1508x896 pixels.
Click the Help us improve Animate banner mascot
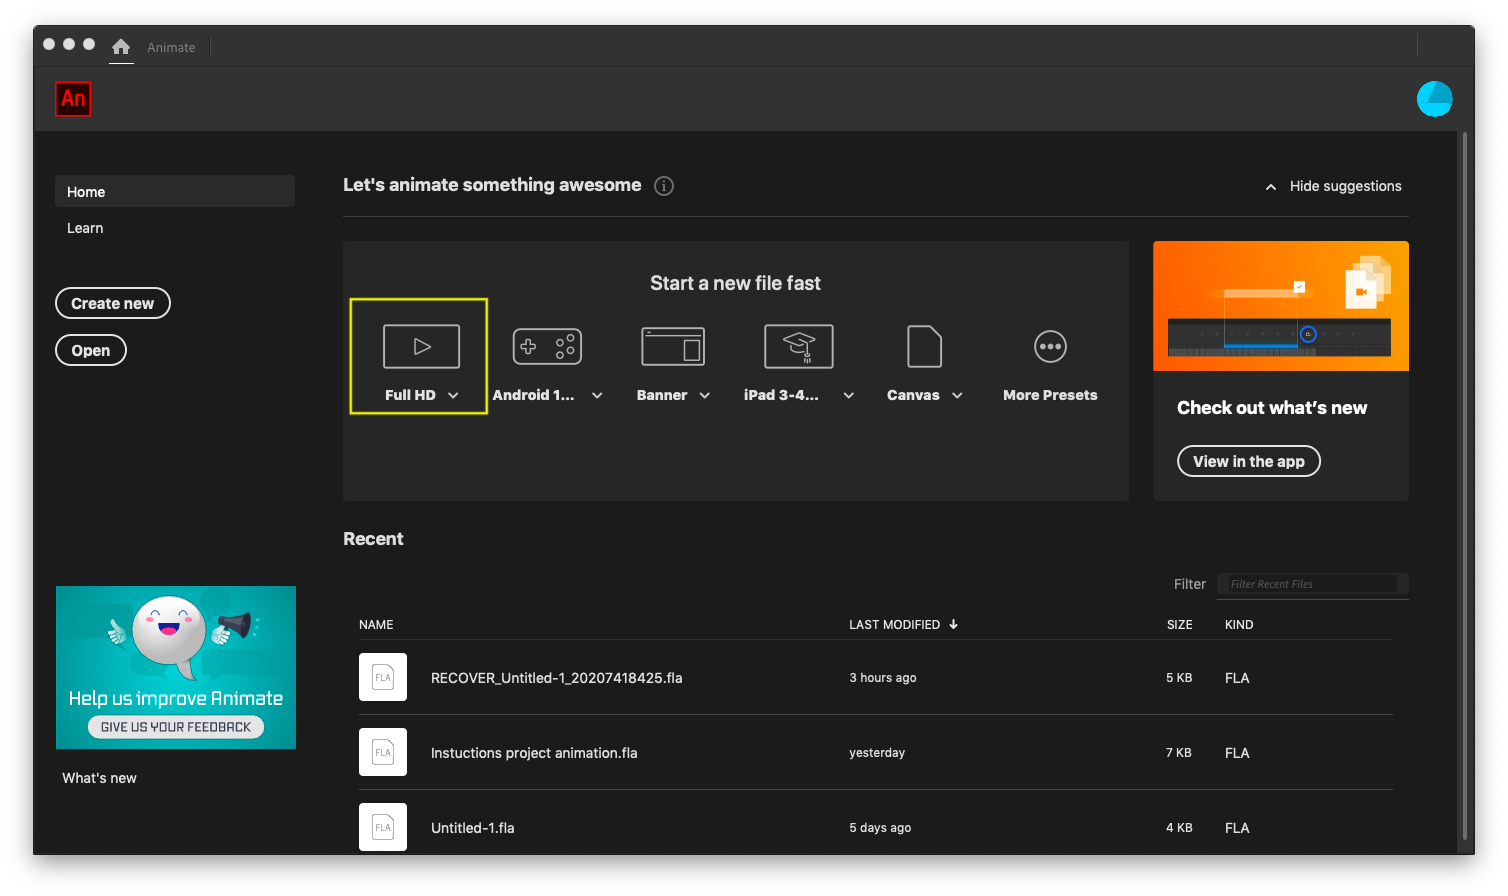click(169, 634)
